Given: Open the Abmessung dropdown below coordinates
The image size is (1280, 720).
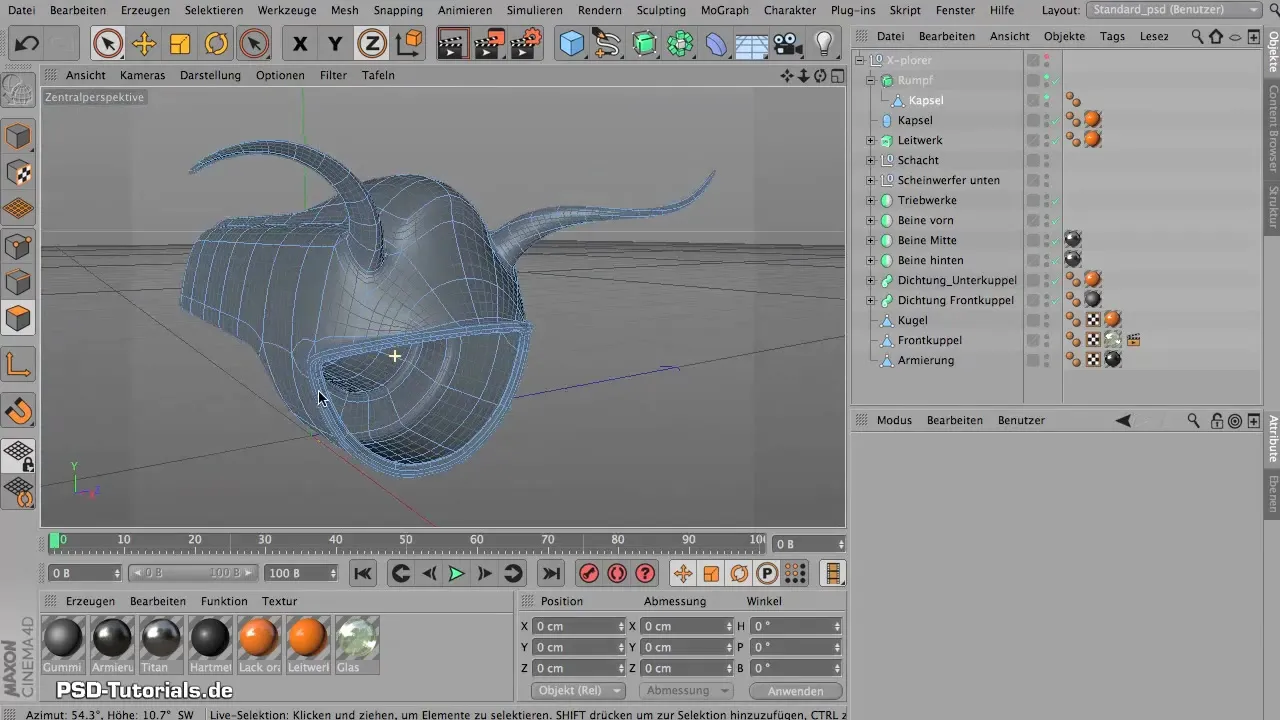Looking at the screenshot, I should [x=685, y=691].
